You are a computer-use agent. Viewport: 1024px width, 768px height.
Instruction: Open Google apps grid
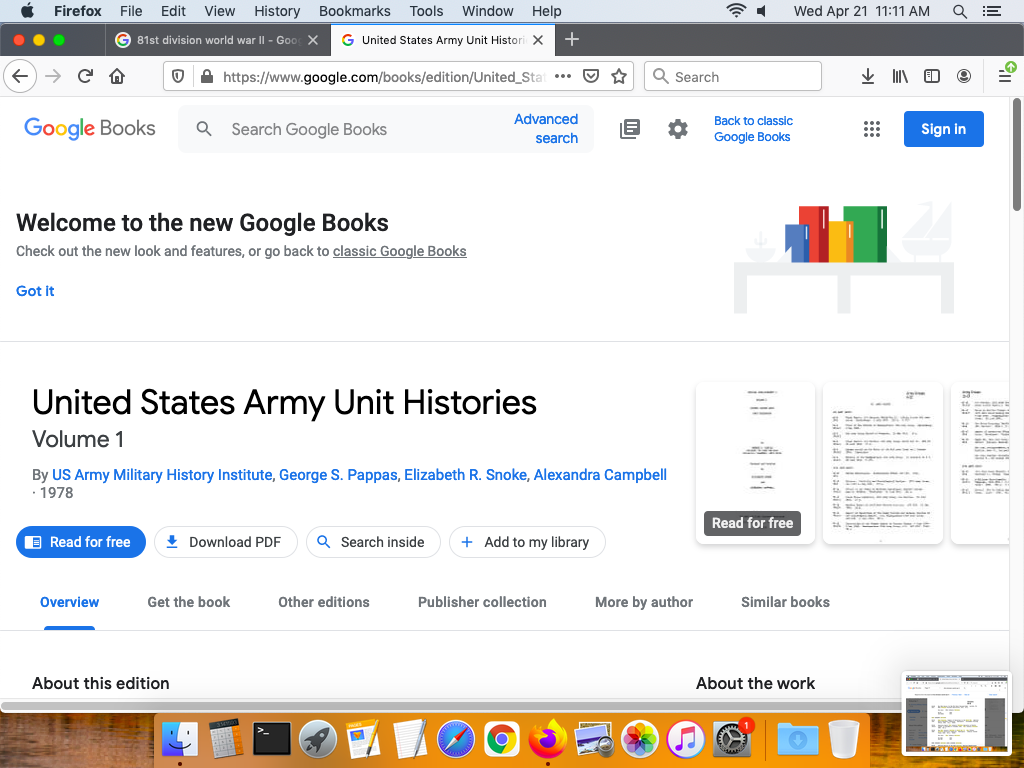coord(872,129)
